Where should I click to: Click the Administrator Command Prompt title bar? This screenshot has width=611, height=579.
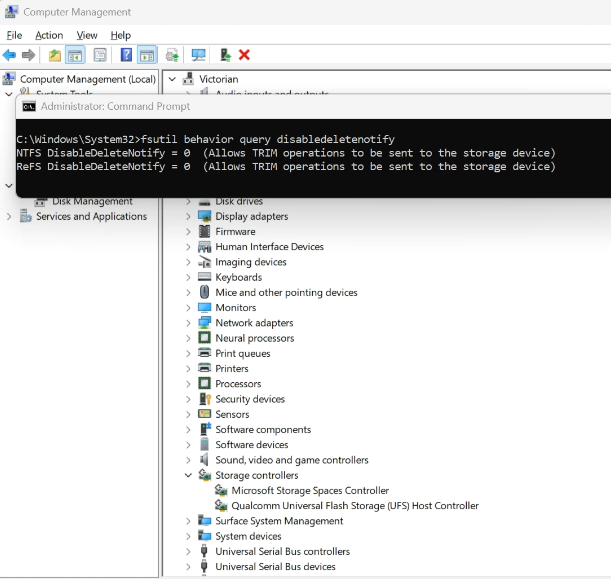300,106
